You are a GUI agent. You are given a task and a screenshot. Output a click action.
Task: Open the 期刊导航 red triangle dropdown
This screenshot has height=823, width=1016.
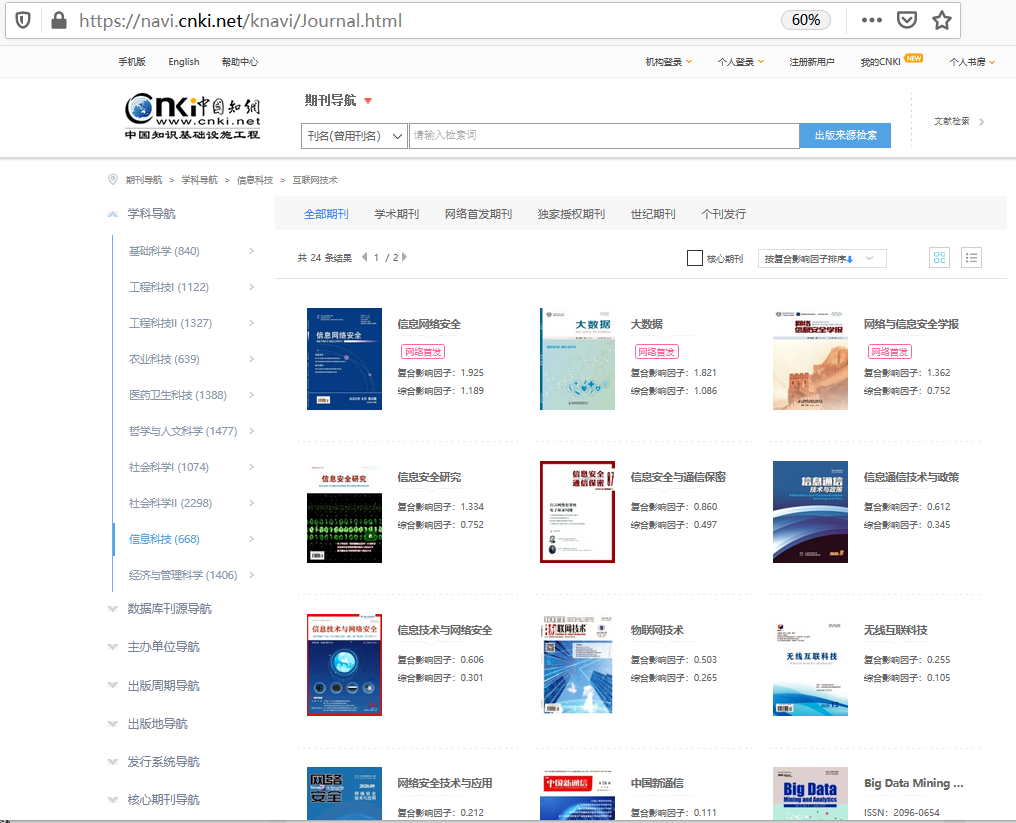(368, 101)
